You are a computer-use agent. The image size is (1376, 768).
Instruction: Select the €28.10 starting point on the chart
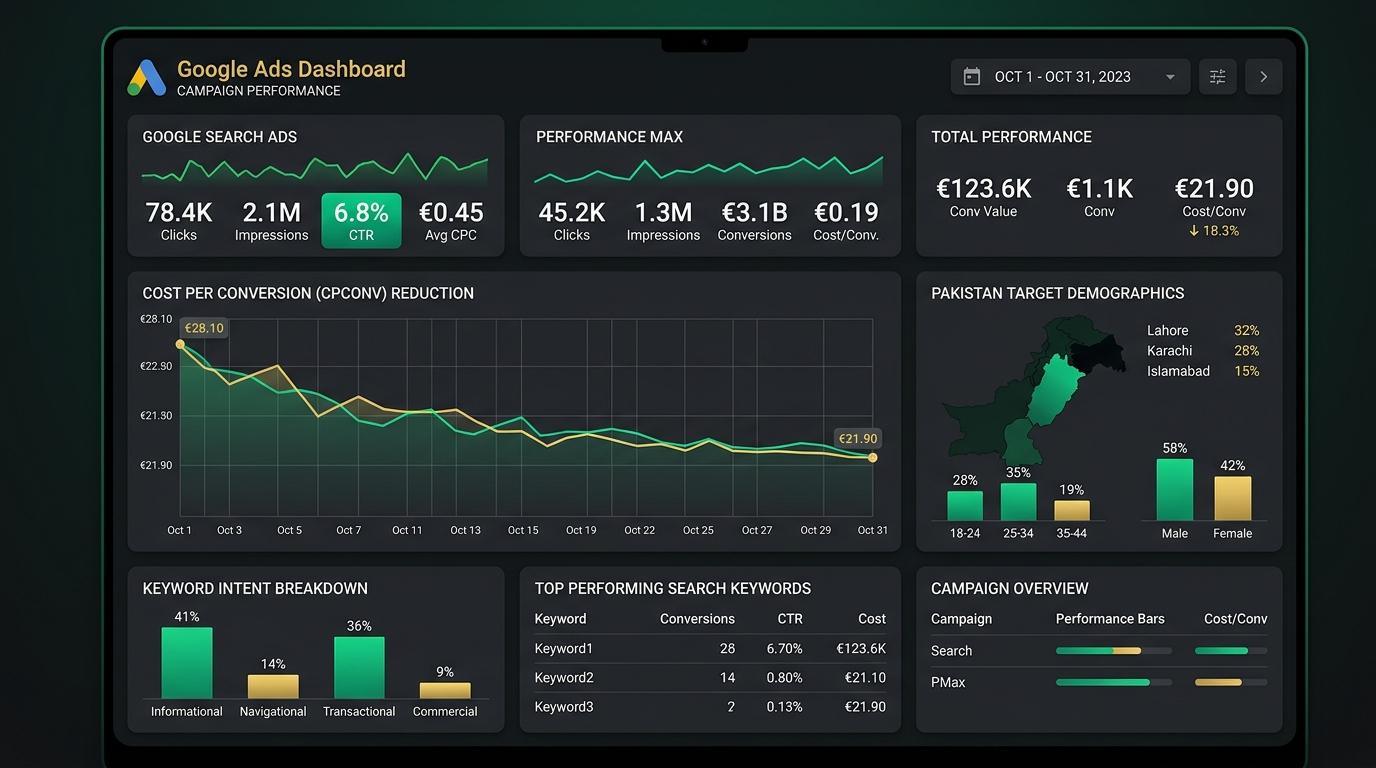(180, 344)
